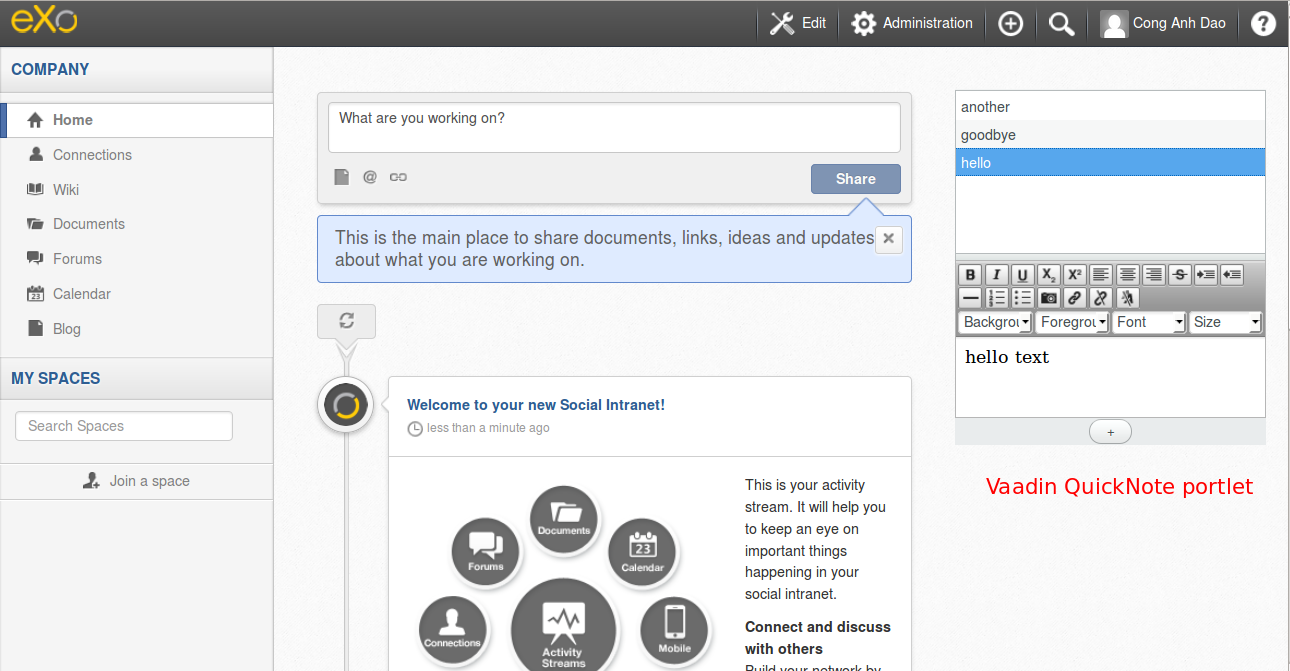Click the Join a space link
The width and height of the screenshot is (1290, 671).
[x=137, y=481]
